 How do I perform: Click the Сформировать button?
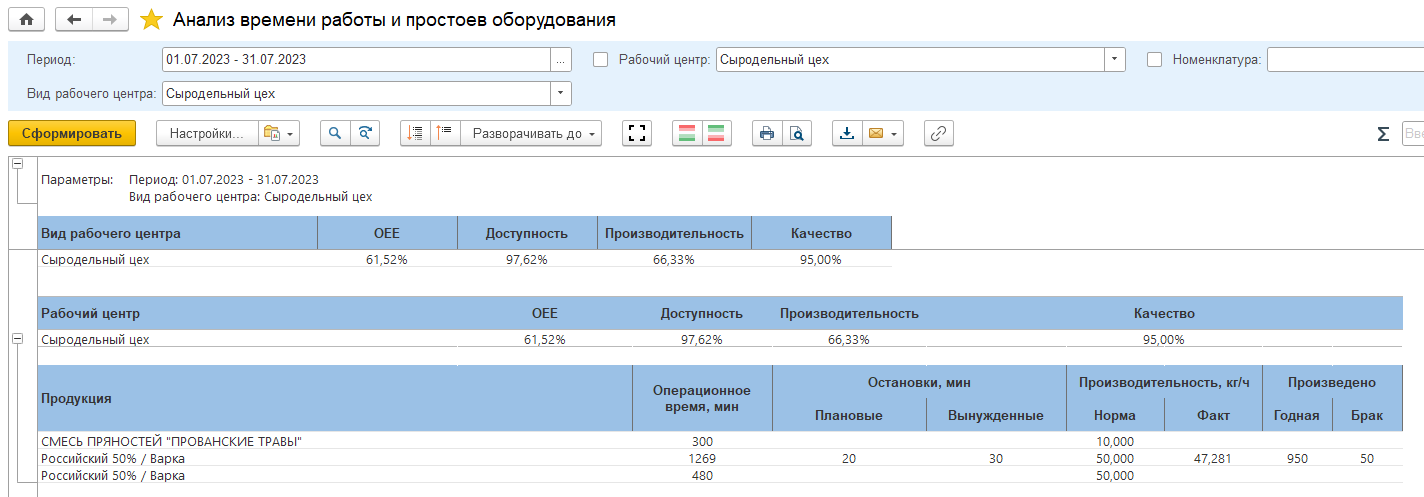click(71, 133)
